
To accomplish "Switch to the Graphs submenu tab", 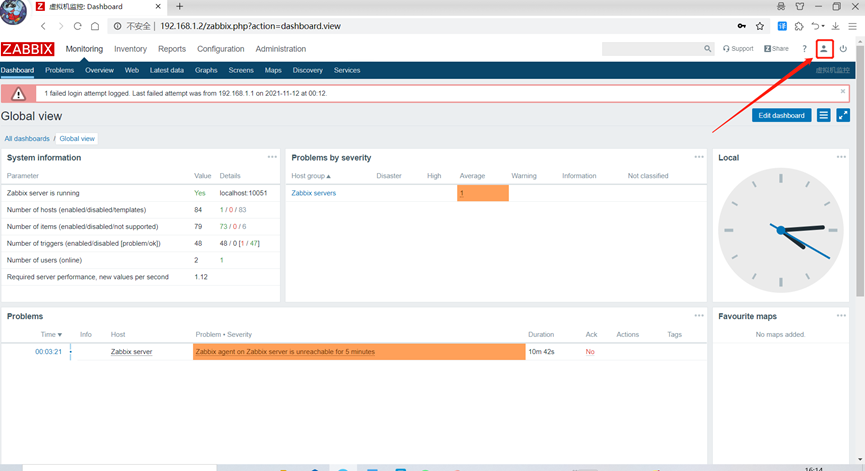I will coord(206,70).
